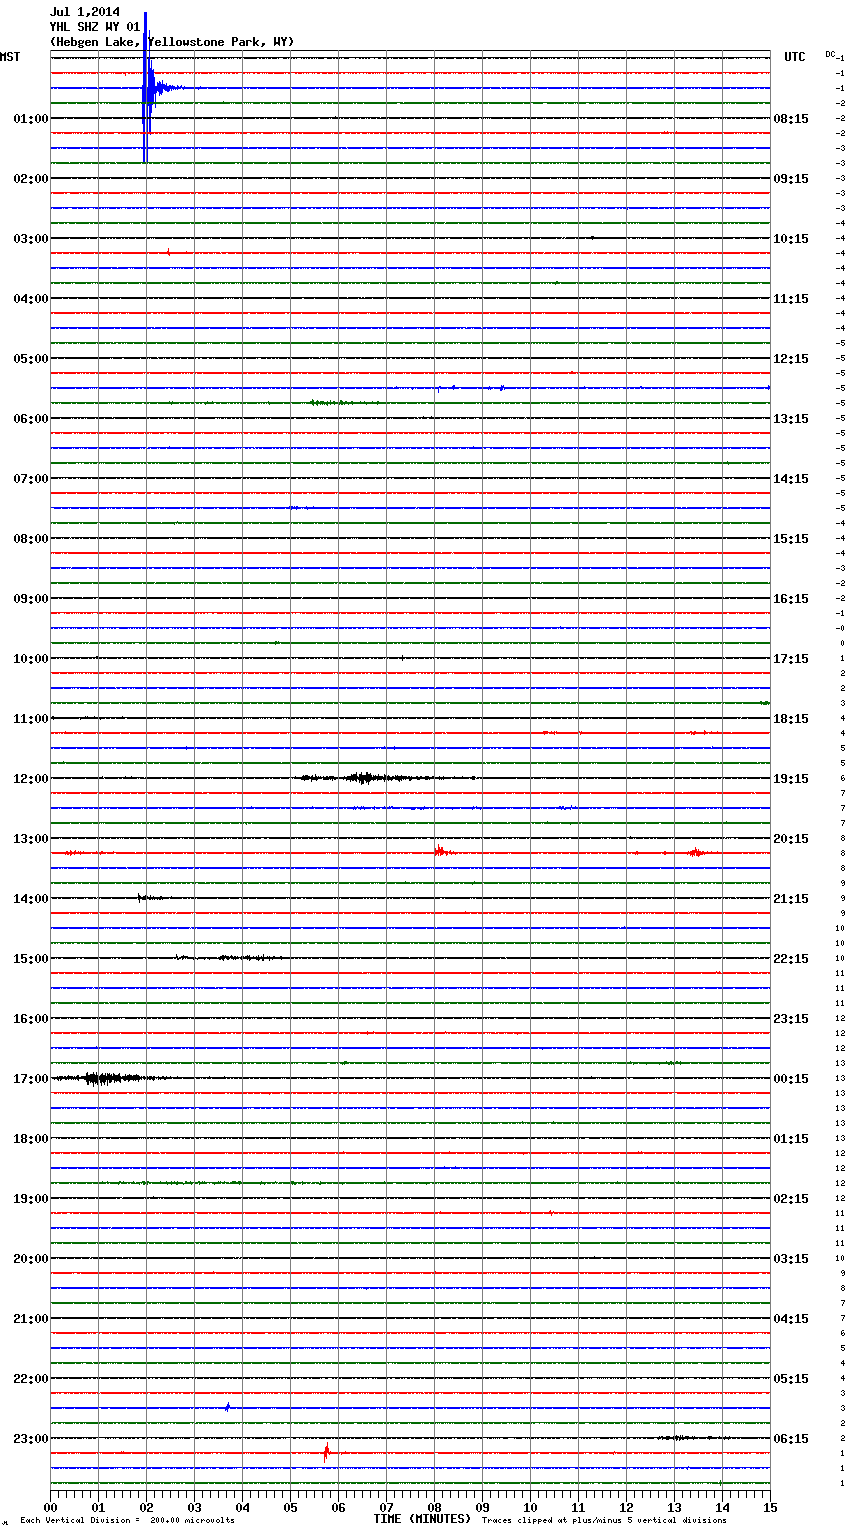Viewport: 850px width, 1534px height.
Task: Select the 03:00 MST row label
Action: coord(30,239)
